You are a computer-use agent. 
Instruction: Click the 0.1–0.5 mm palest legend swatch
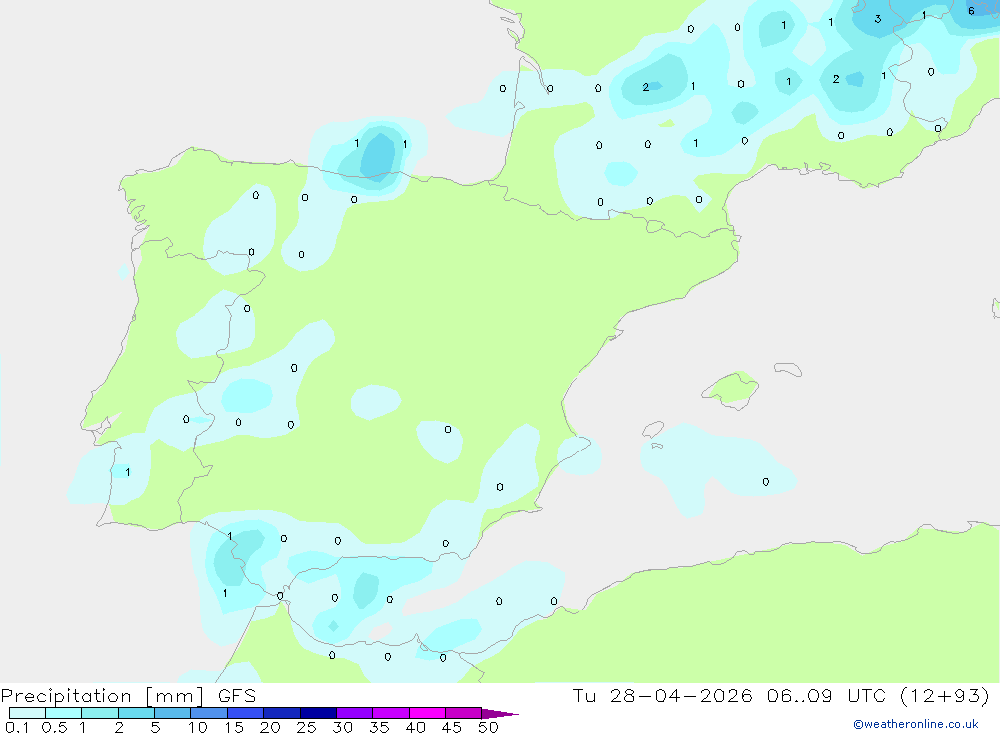click(27, 713)
